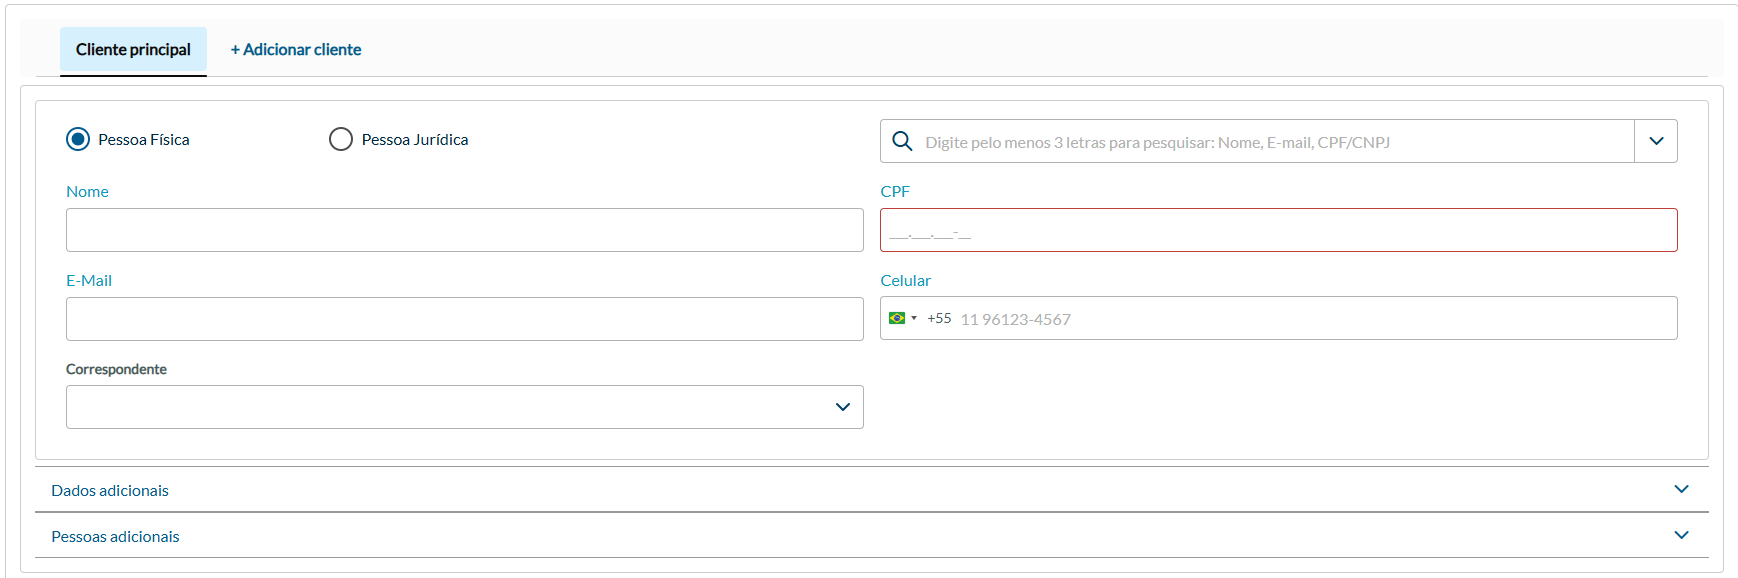Switch to the Cliente principal tab
Image resolution: width=1738 pixels, height=578 pixels.
133,50
